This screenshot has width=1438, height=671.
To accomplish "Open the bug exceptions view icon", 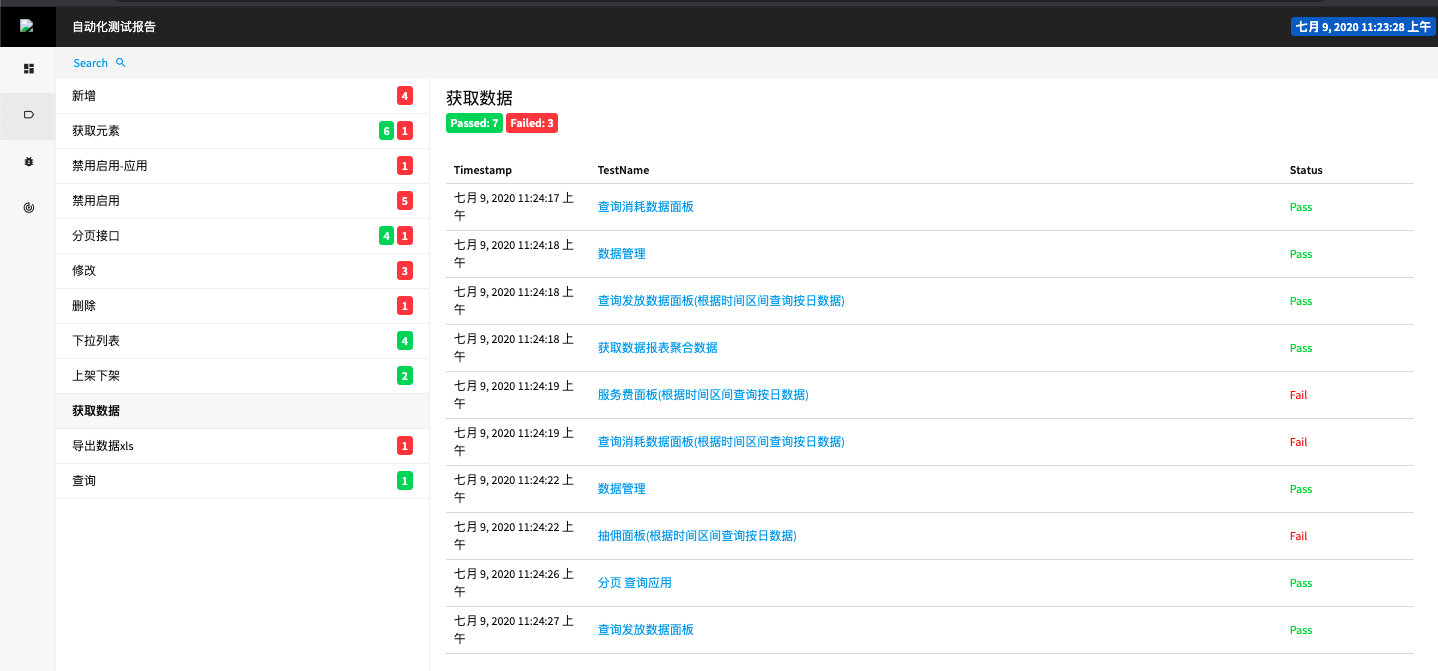I will tap(28, 161).
